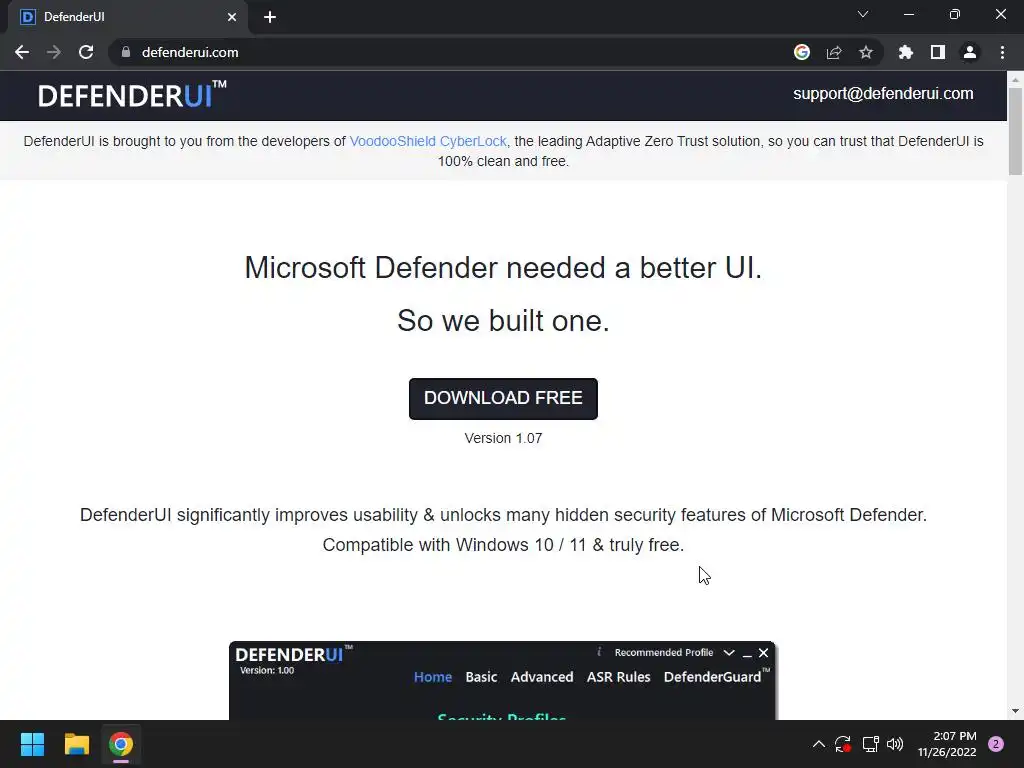Open File Explorer from taskbar

click(76, 744)
